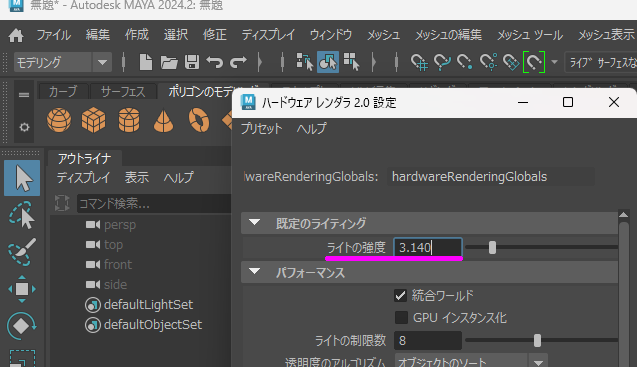Open the ヘルプ menu in render settings

point(311,129)
